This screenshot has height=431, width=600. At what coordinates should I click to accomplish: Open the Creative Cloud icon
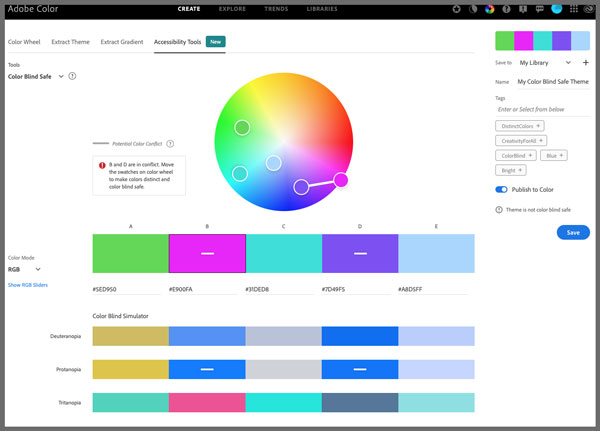589,9
